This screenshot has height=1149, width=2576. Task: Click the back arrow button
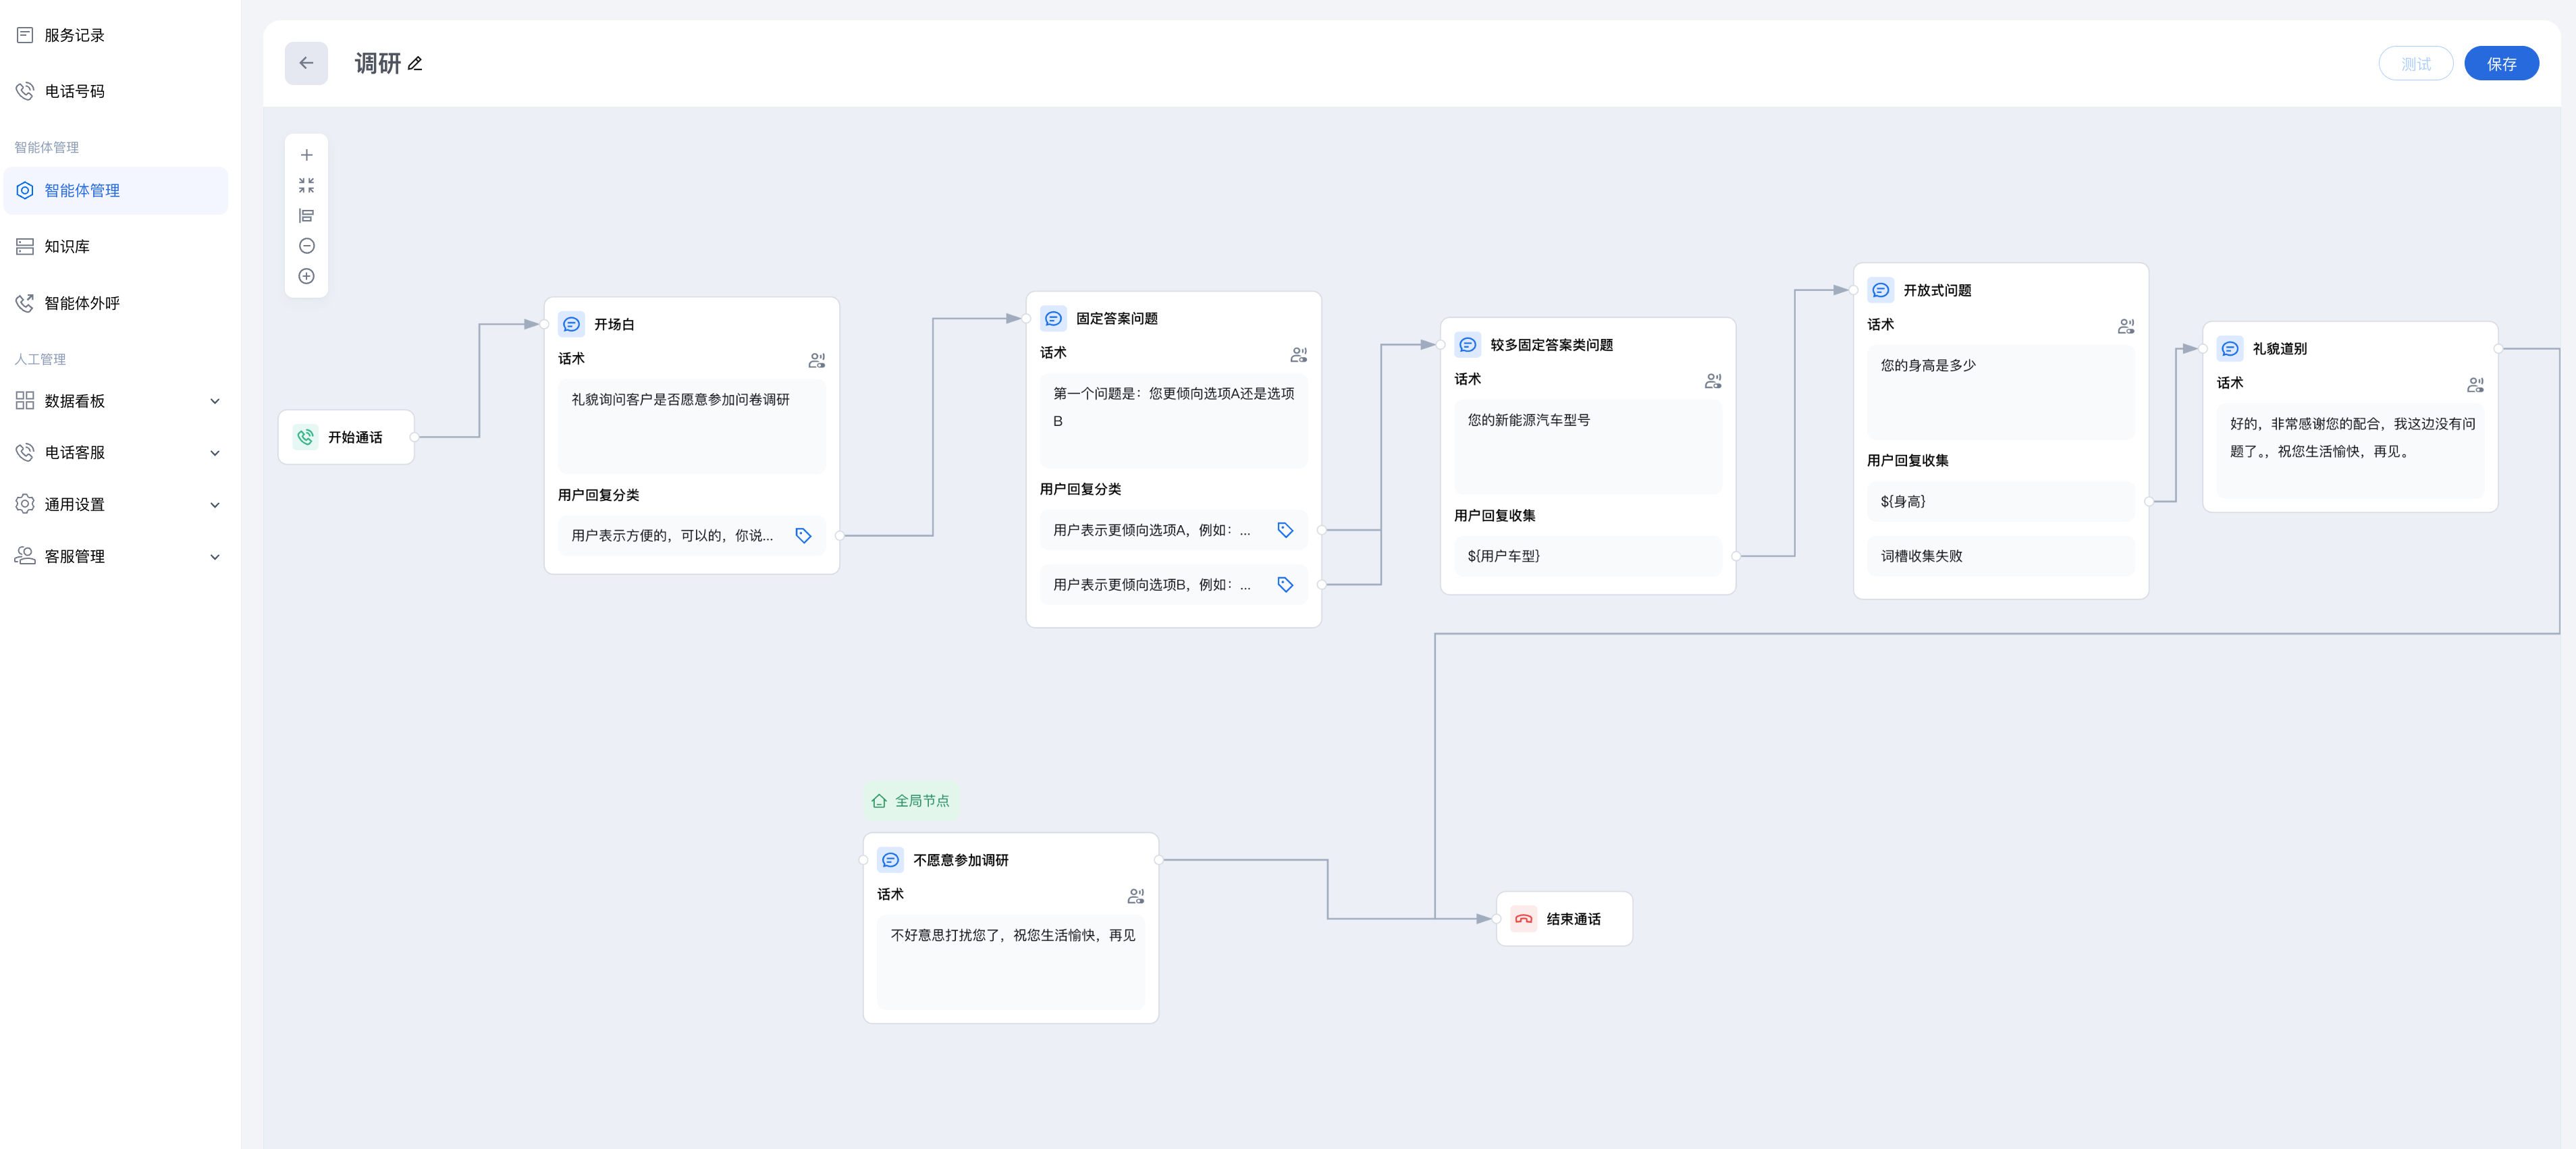(x=306, y=63)
